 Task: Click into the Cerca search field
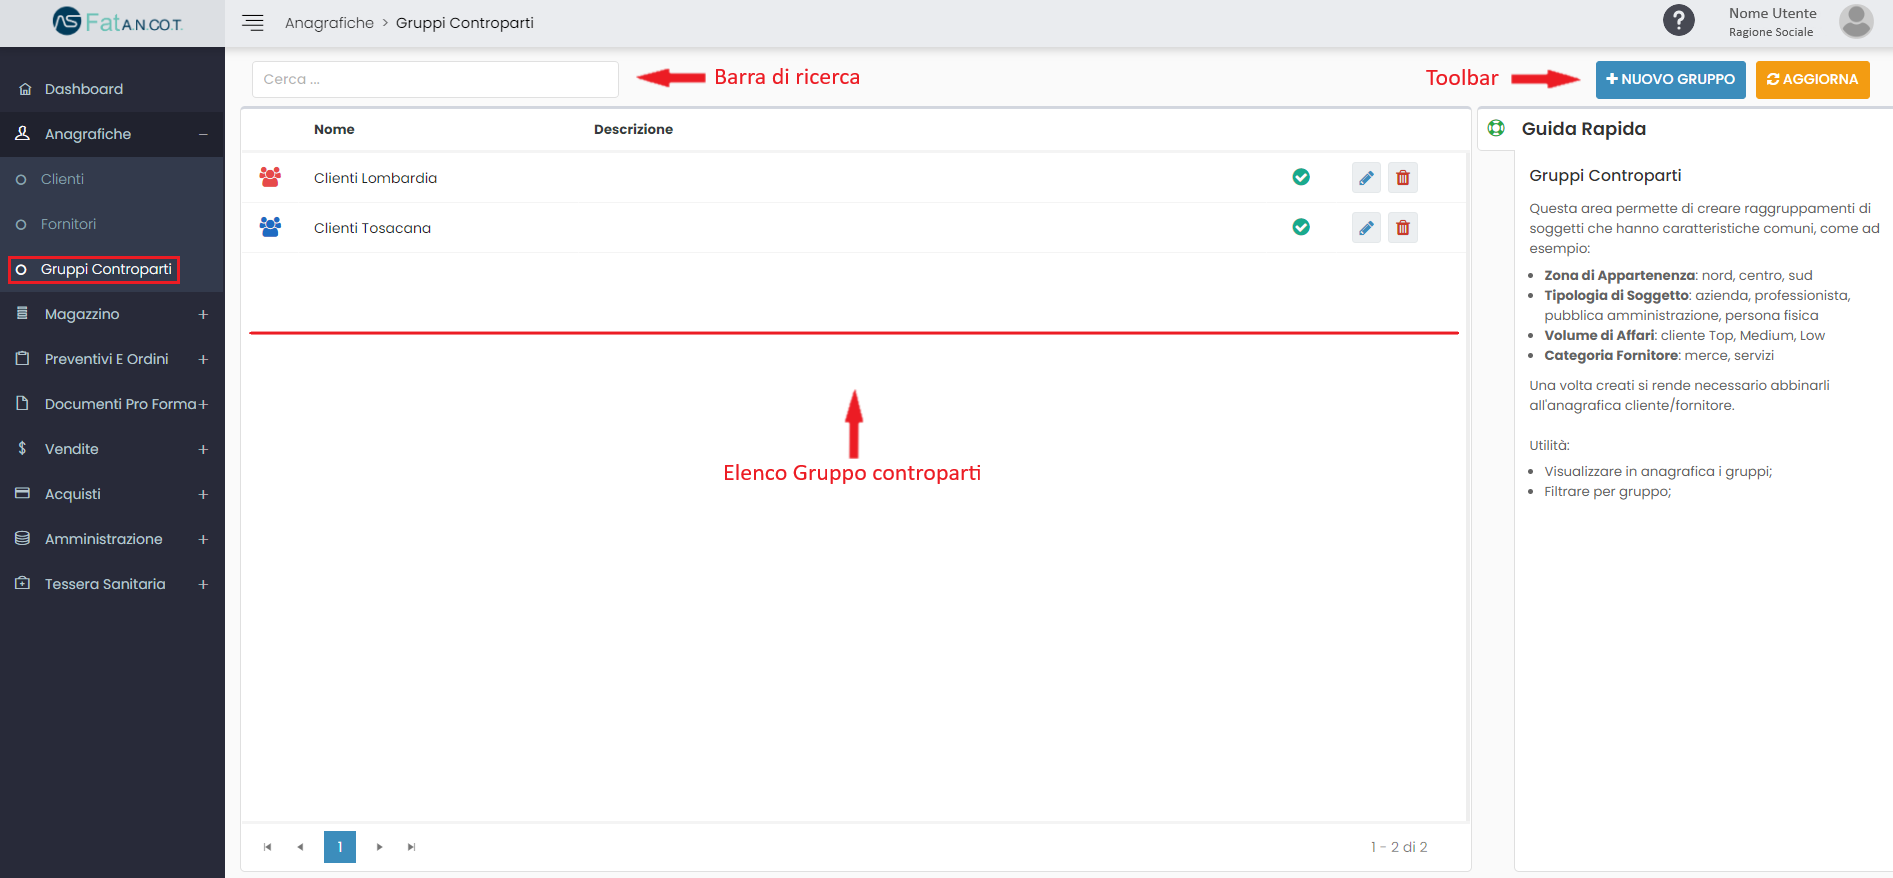tap(435, 79)
